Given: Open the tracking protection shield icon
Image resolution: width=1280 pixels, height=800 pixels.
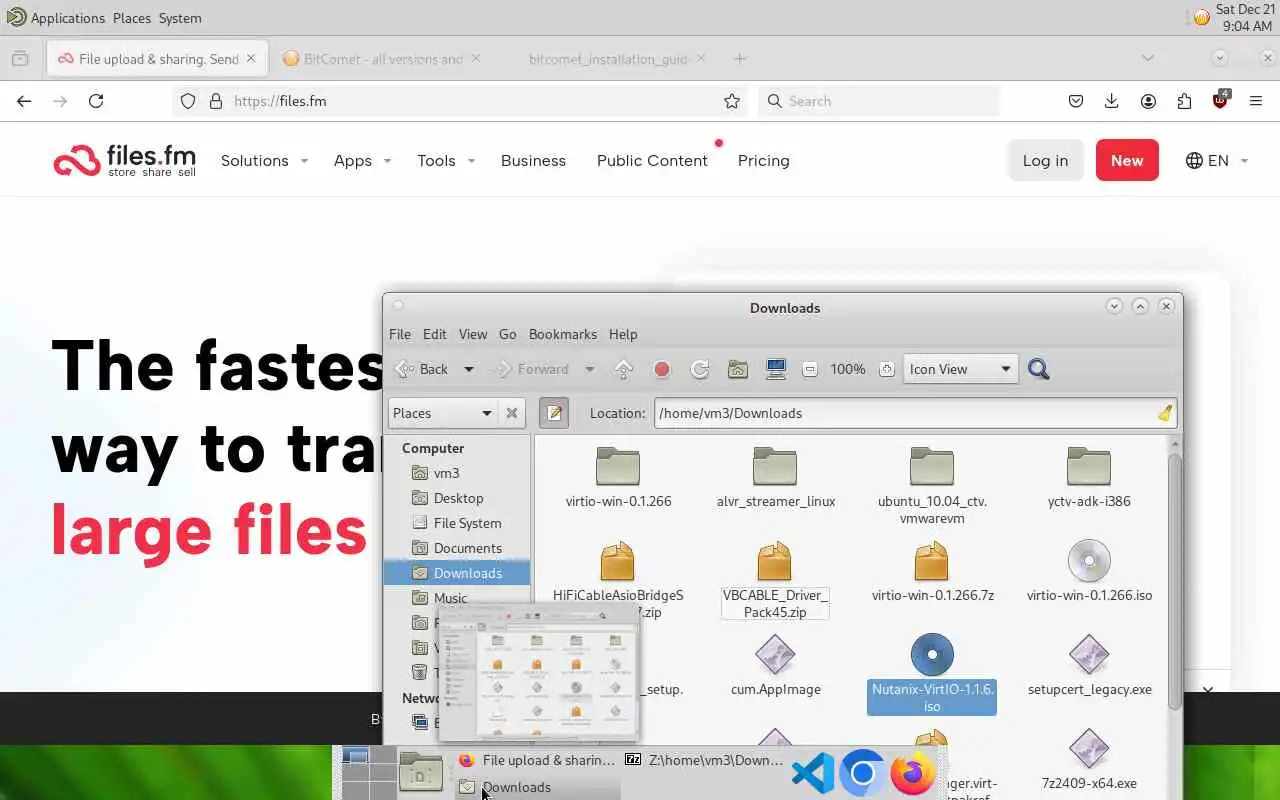Looking at the screenshot, I should click(x=188, y=101).
